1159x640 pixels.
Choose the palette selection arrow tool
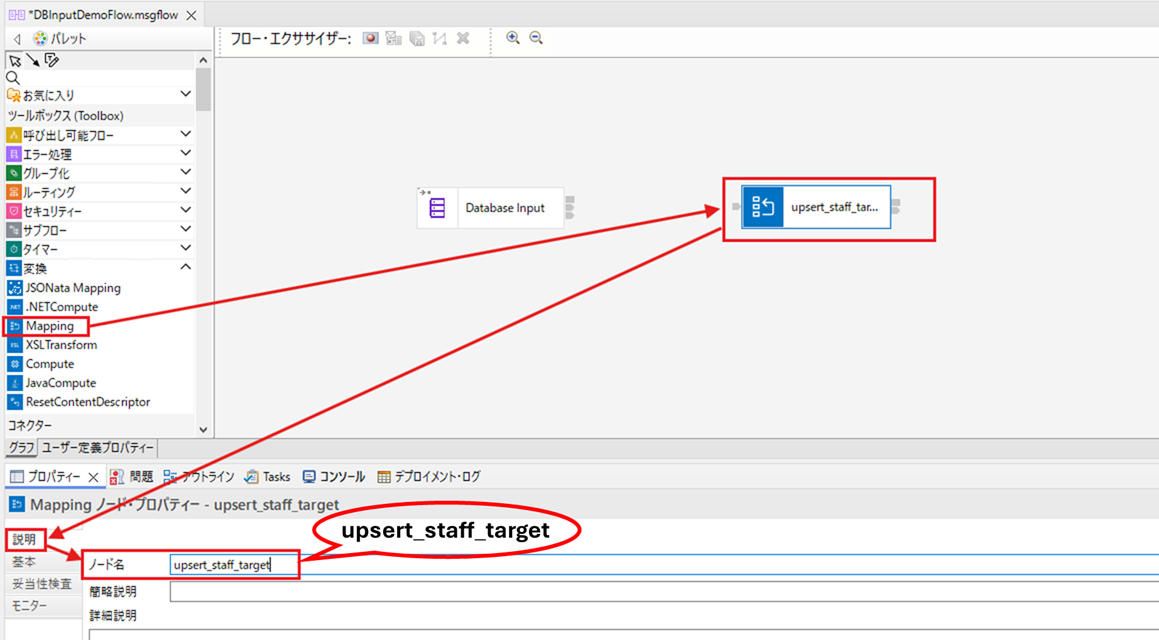pos(15,61)
